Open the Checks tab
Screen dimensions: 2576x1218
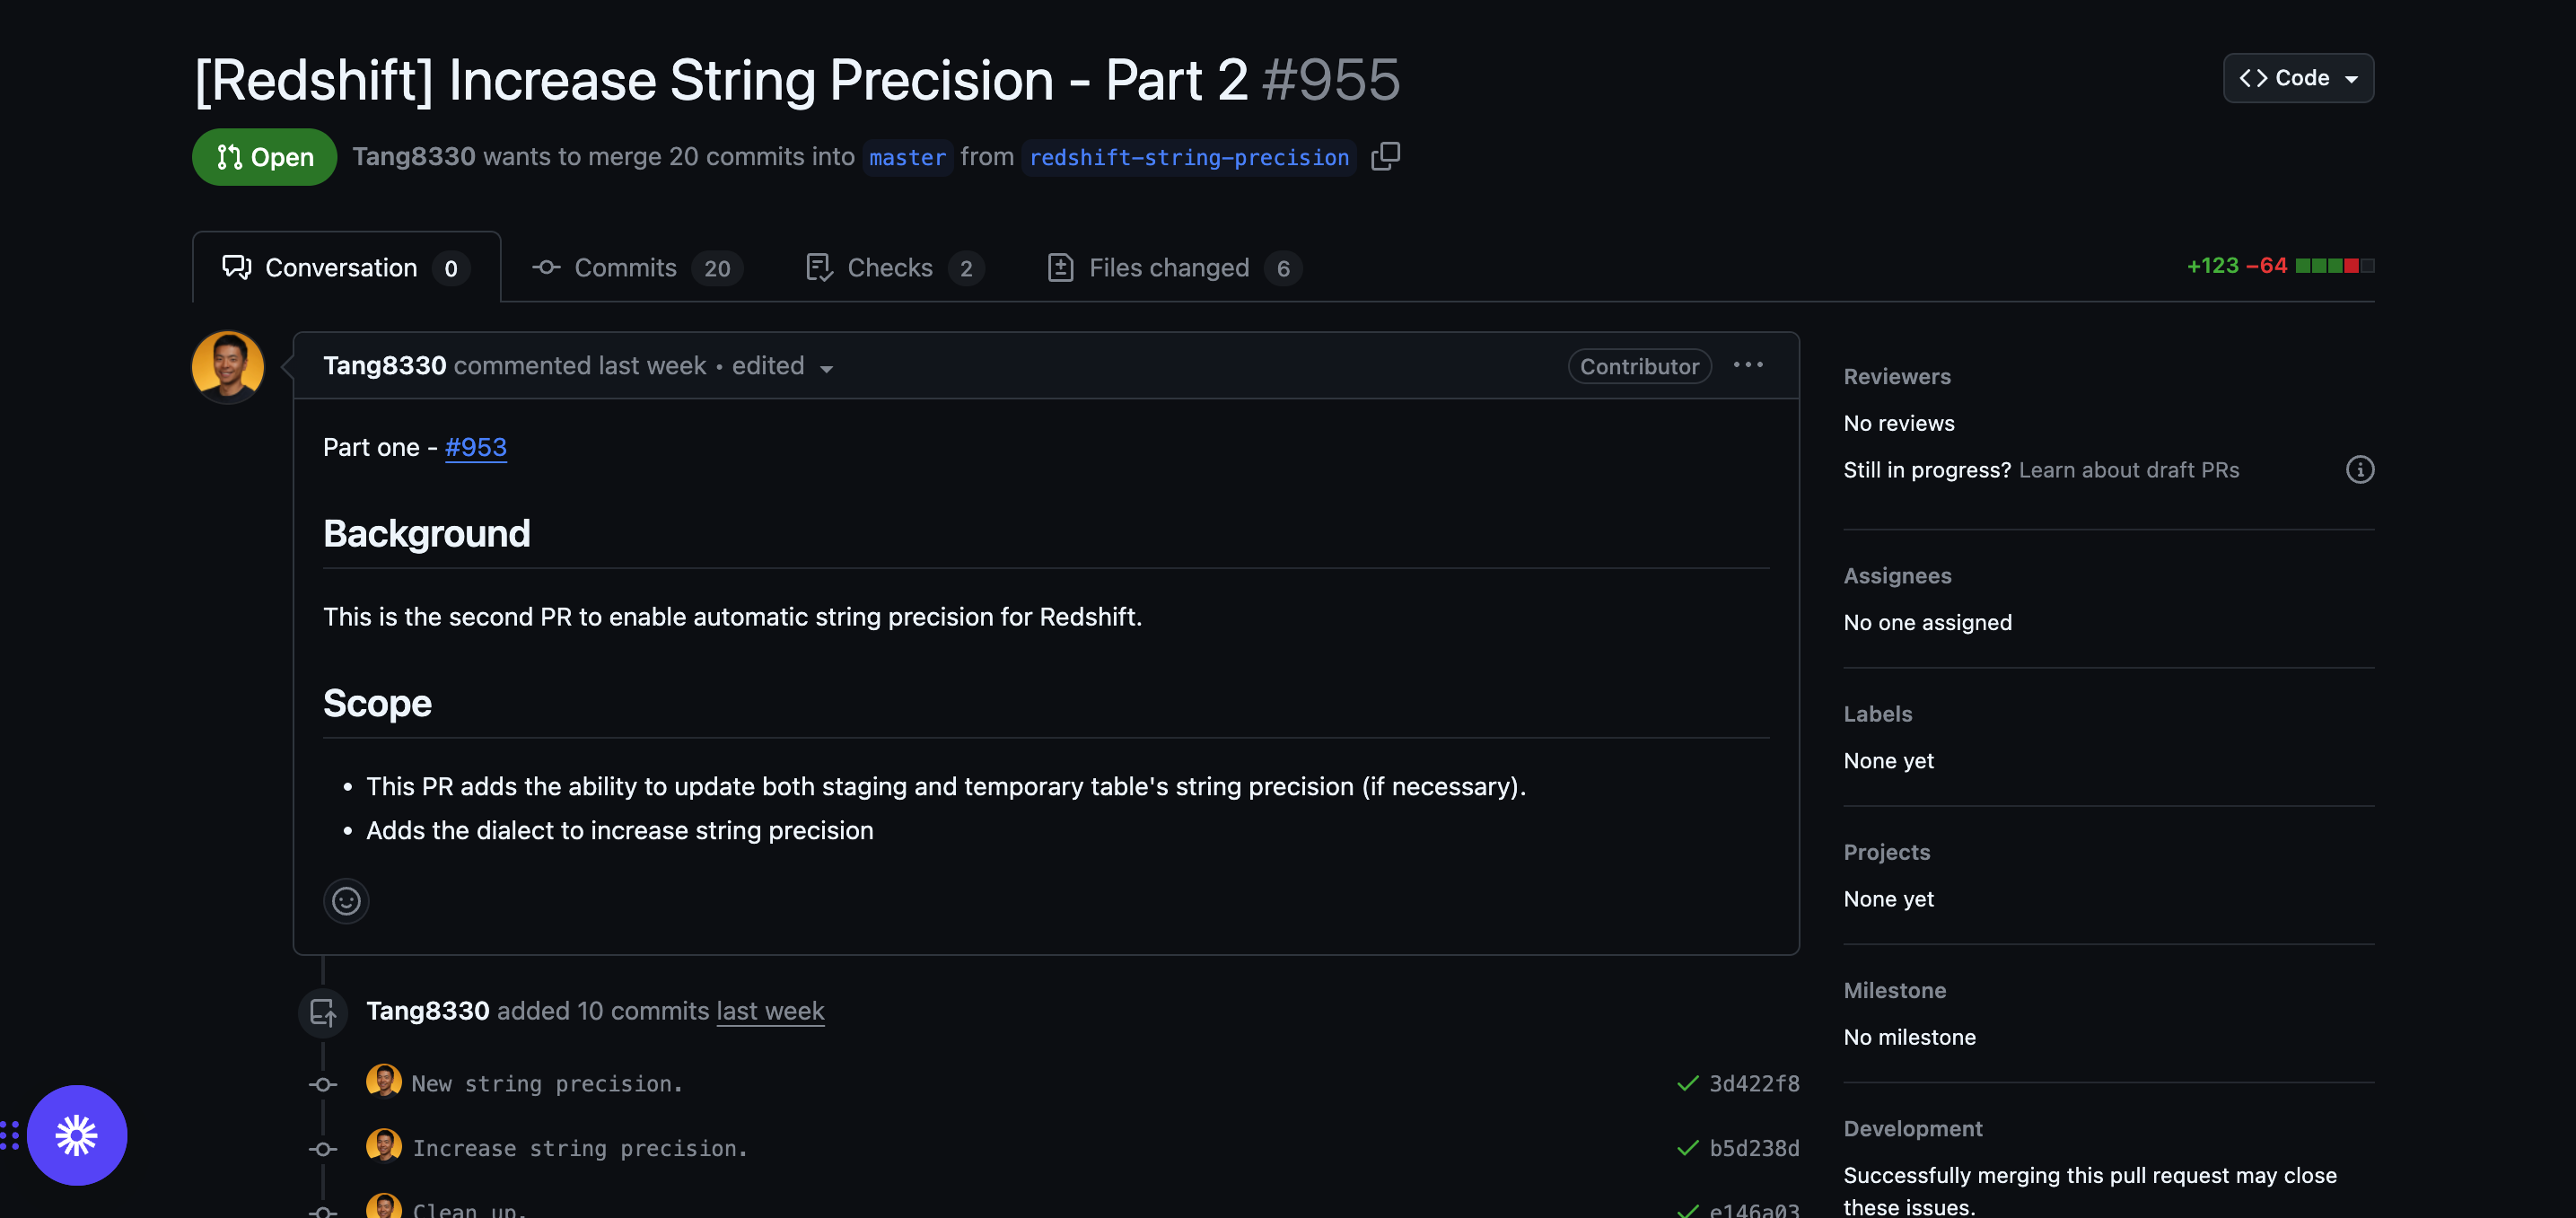coord(894,268)
